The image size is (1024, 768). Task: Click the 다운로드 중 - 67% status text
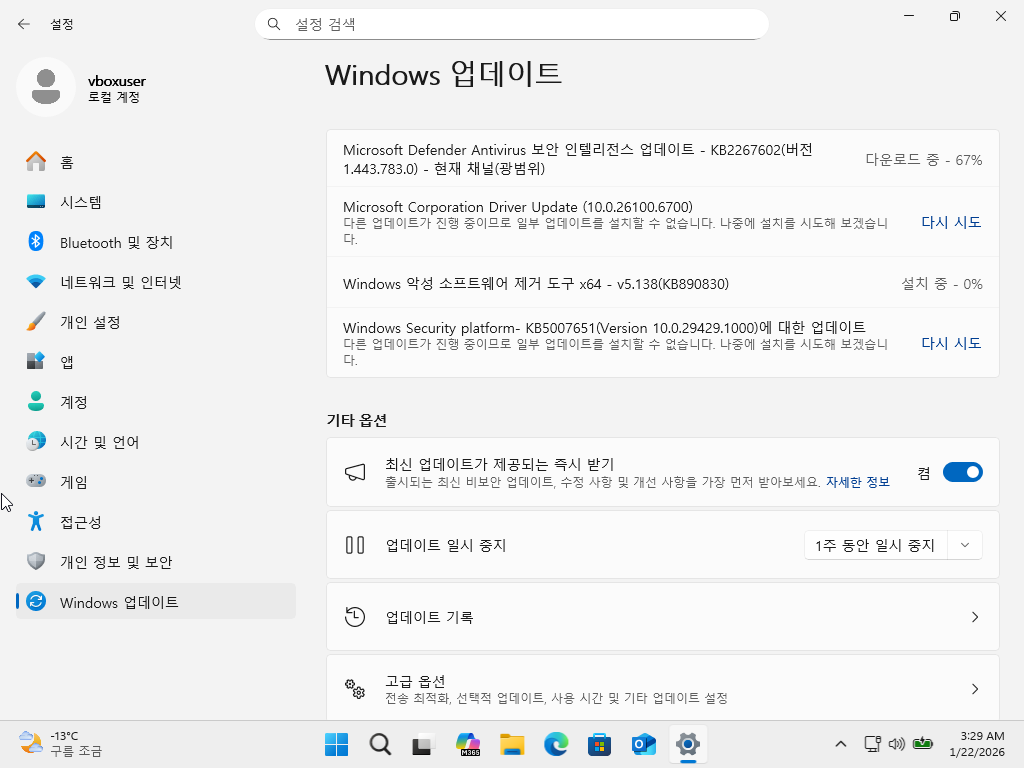pos(923,160)
